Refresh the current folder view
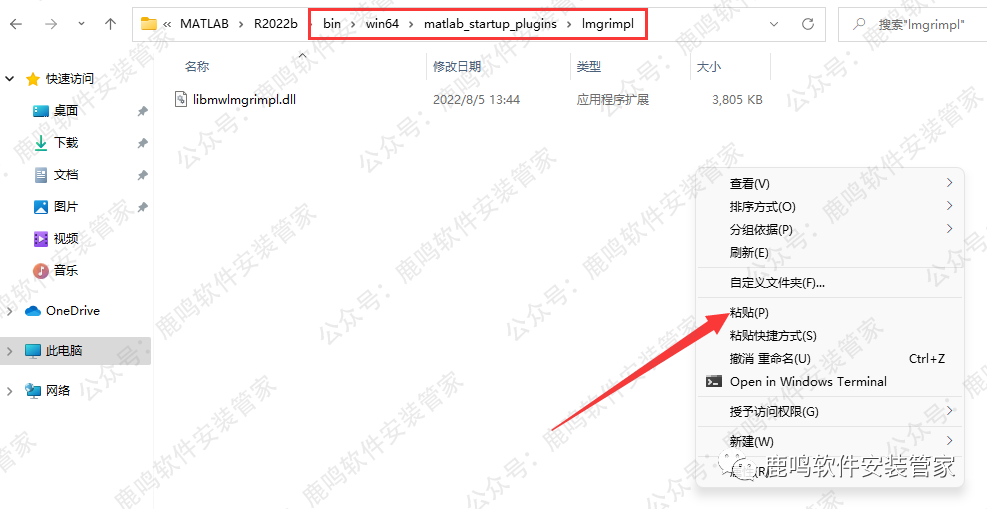Image resolution: width=987 pixels, height=509 pixels. pyautogui.click(x=808, y=23)
